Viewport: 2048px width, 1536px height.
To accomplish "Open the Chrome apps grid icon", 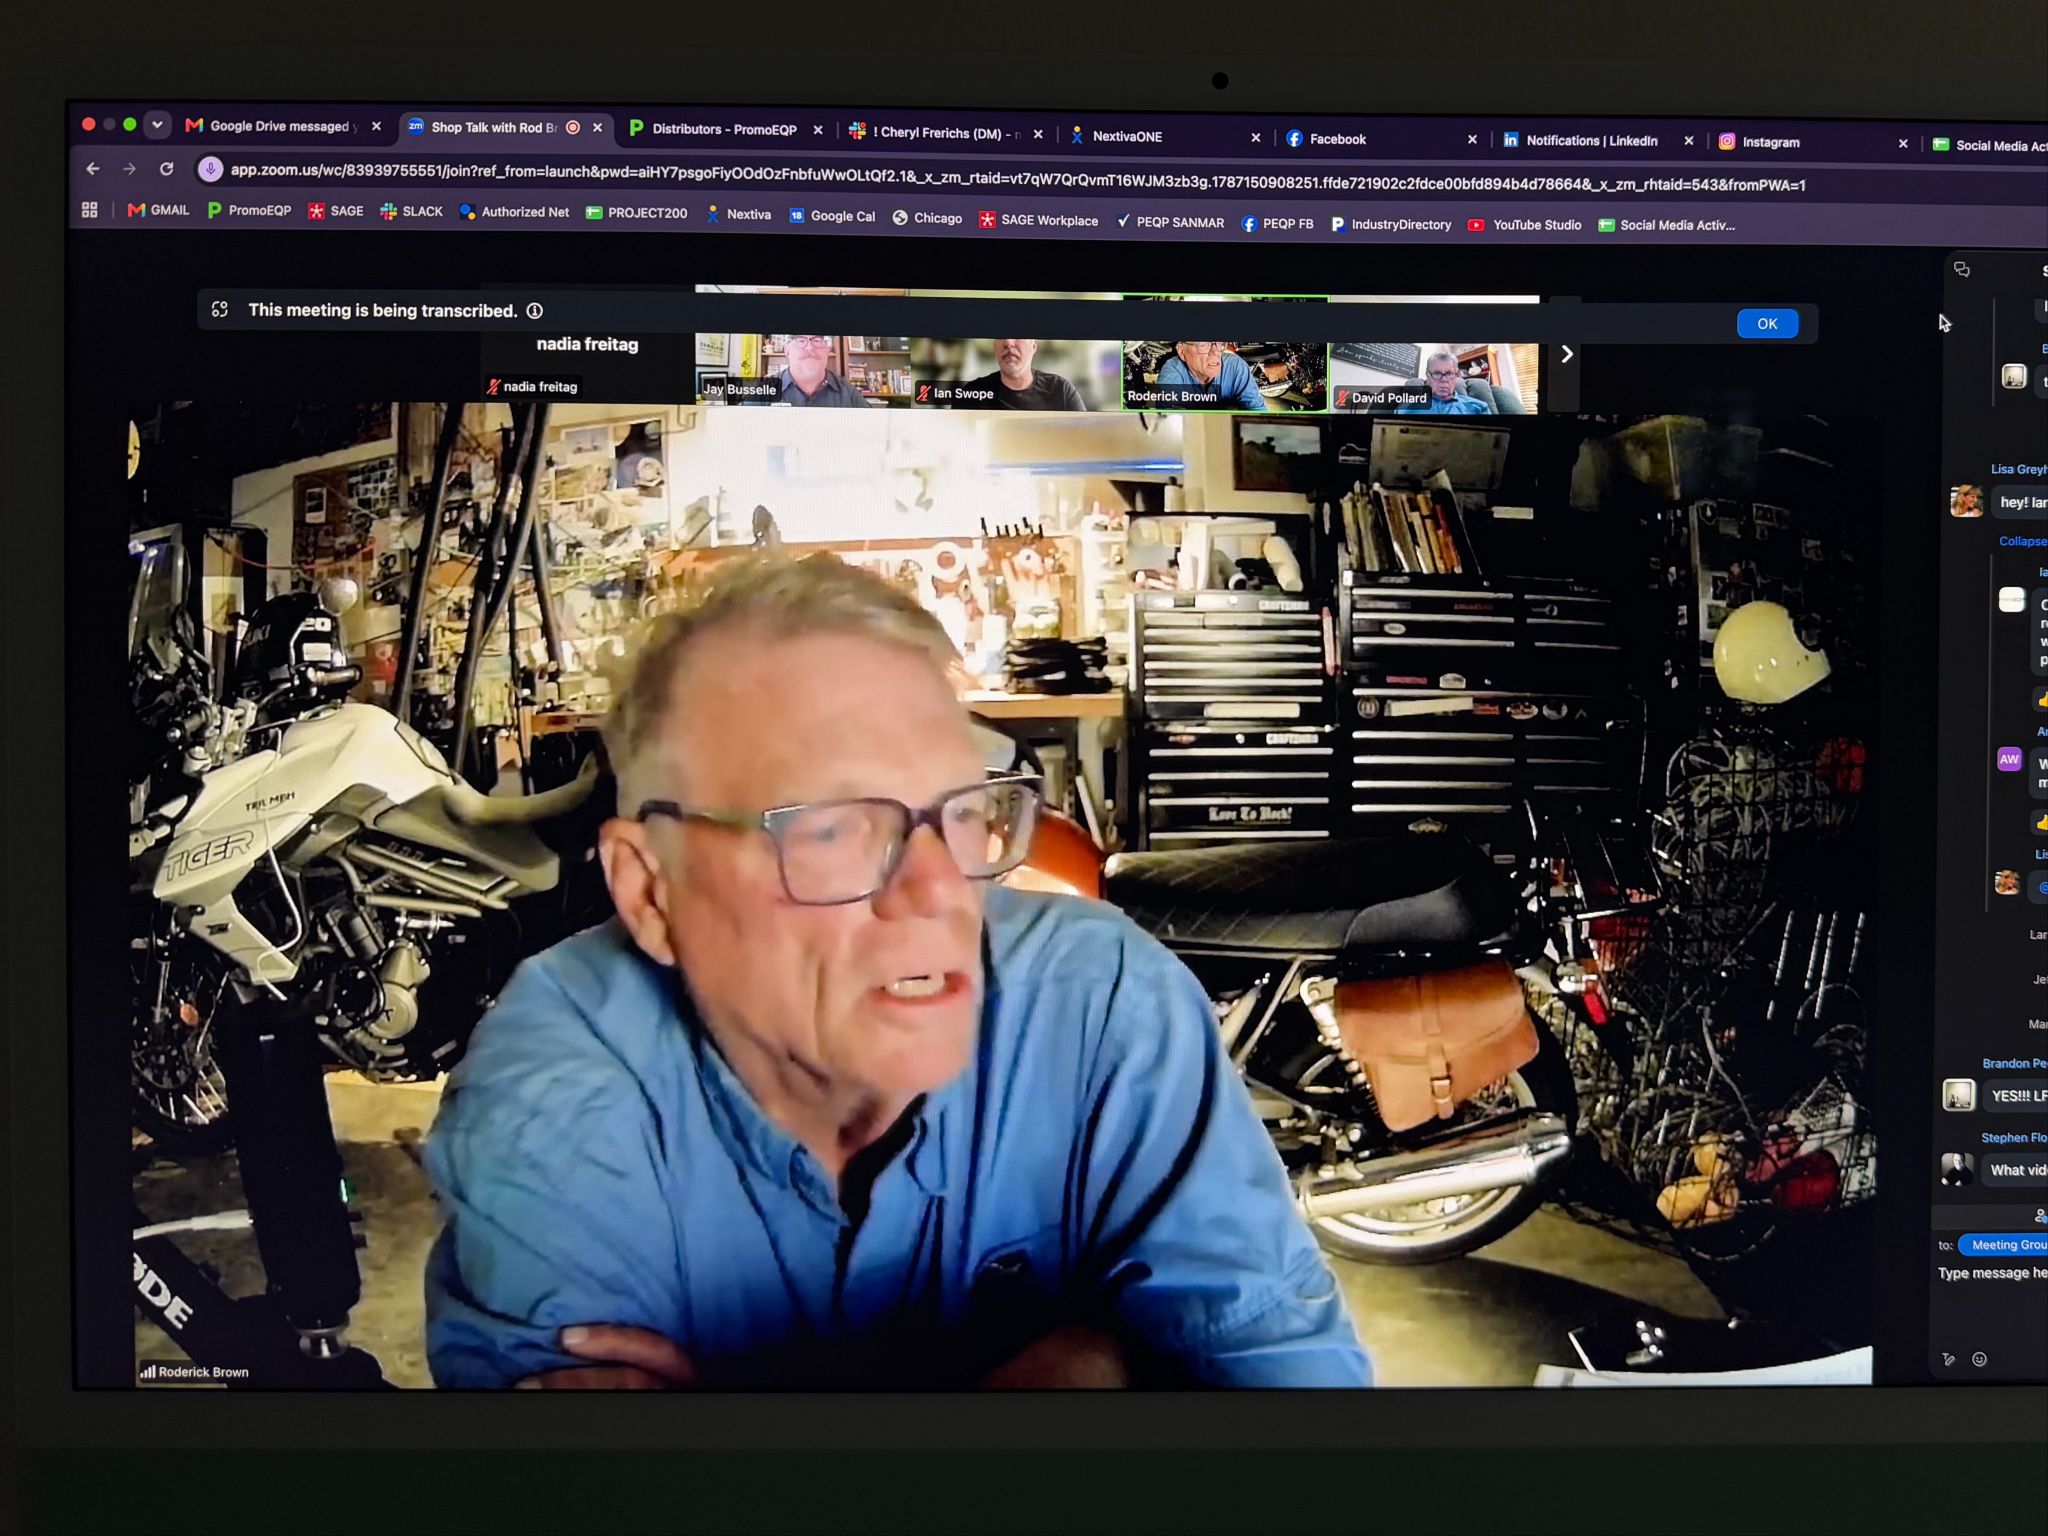I will click(x=90, y=210).
